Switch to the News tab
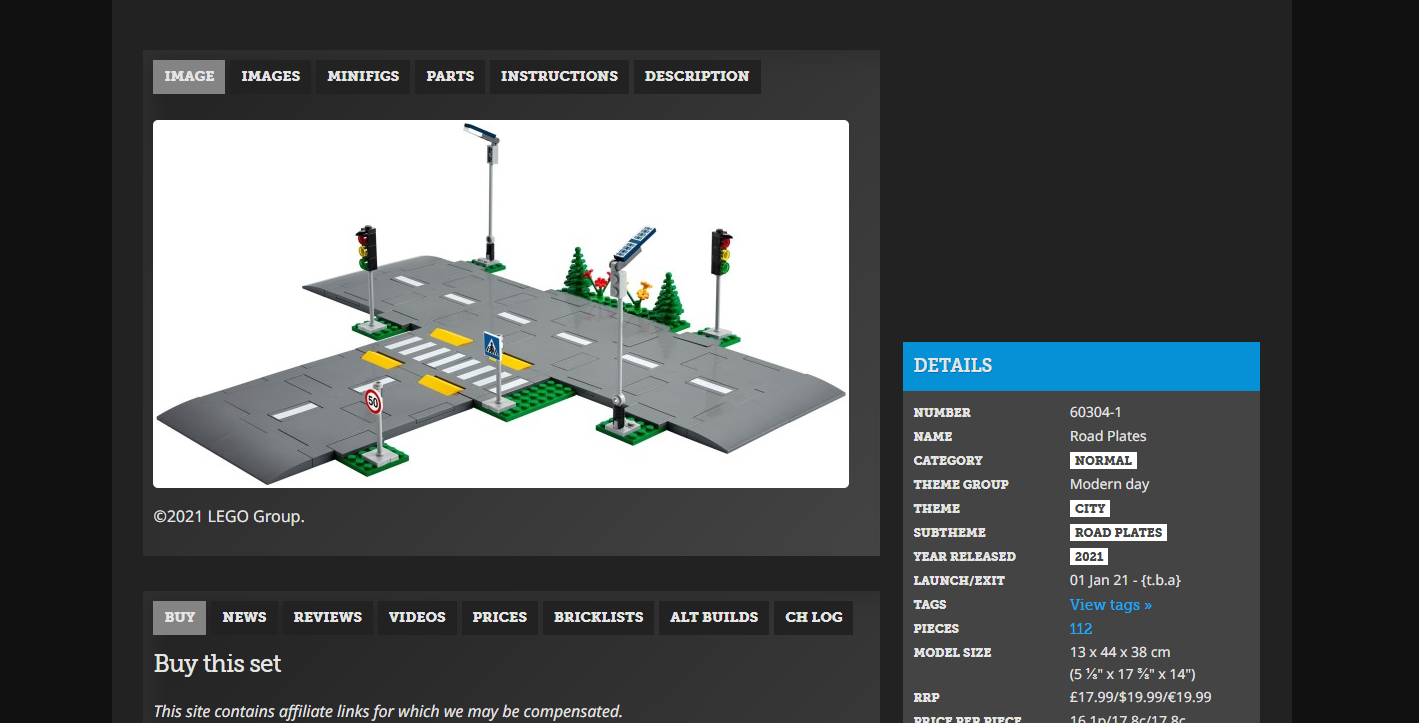Screen dimensions: 1419x723 tap(244, 618)
